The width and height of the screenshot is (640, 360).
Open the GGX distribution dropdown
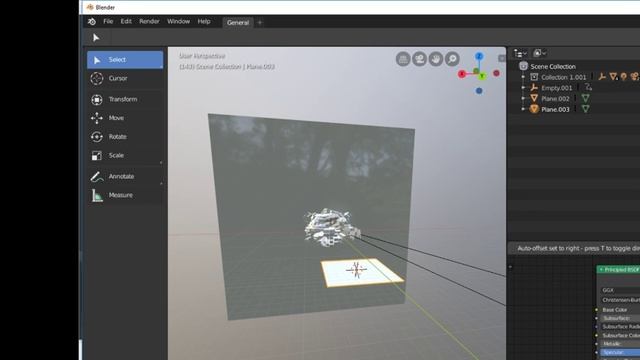click(620, 290)
